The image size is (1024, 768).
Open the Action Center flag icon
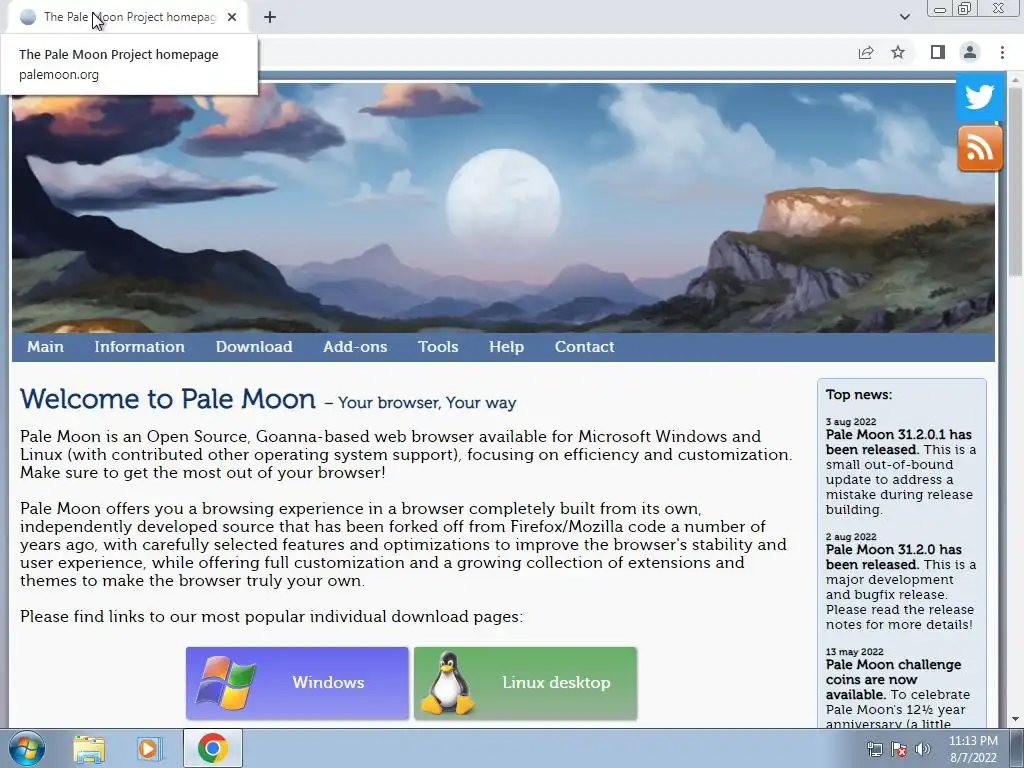pos(899,750)
